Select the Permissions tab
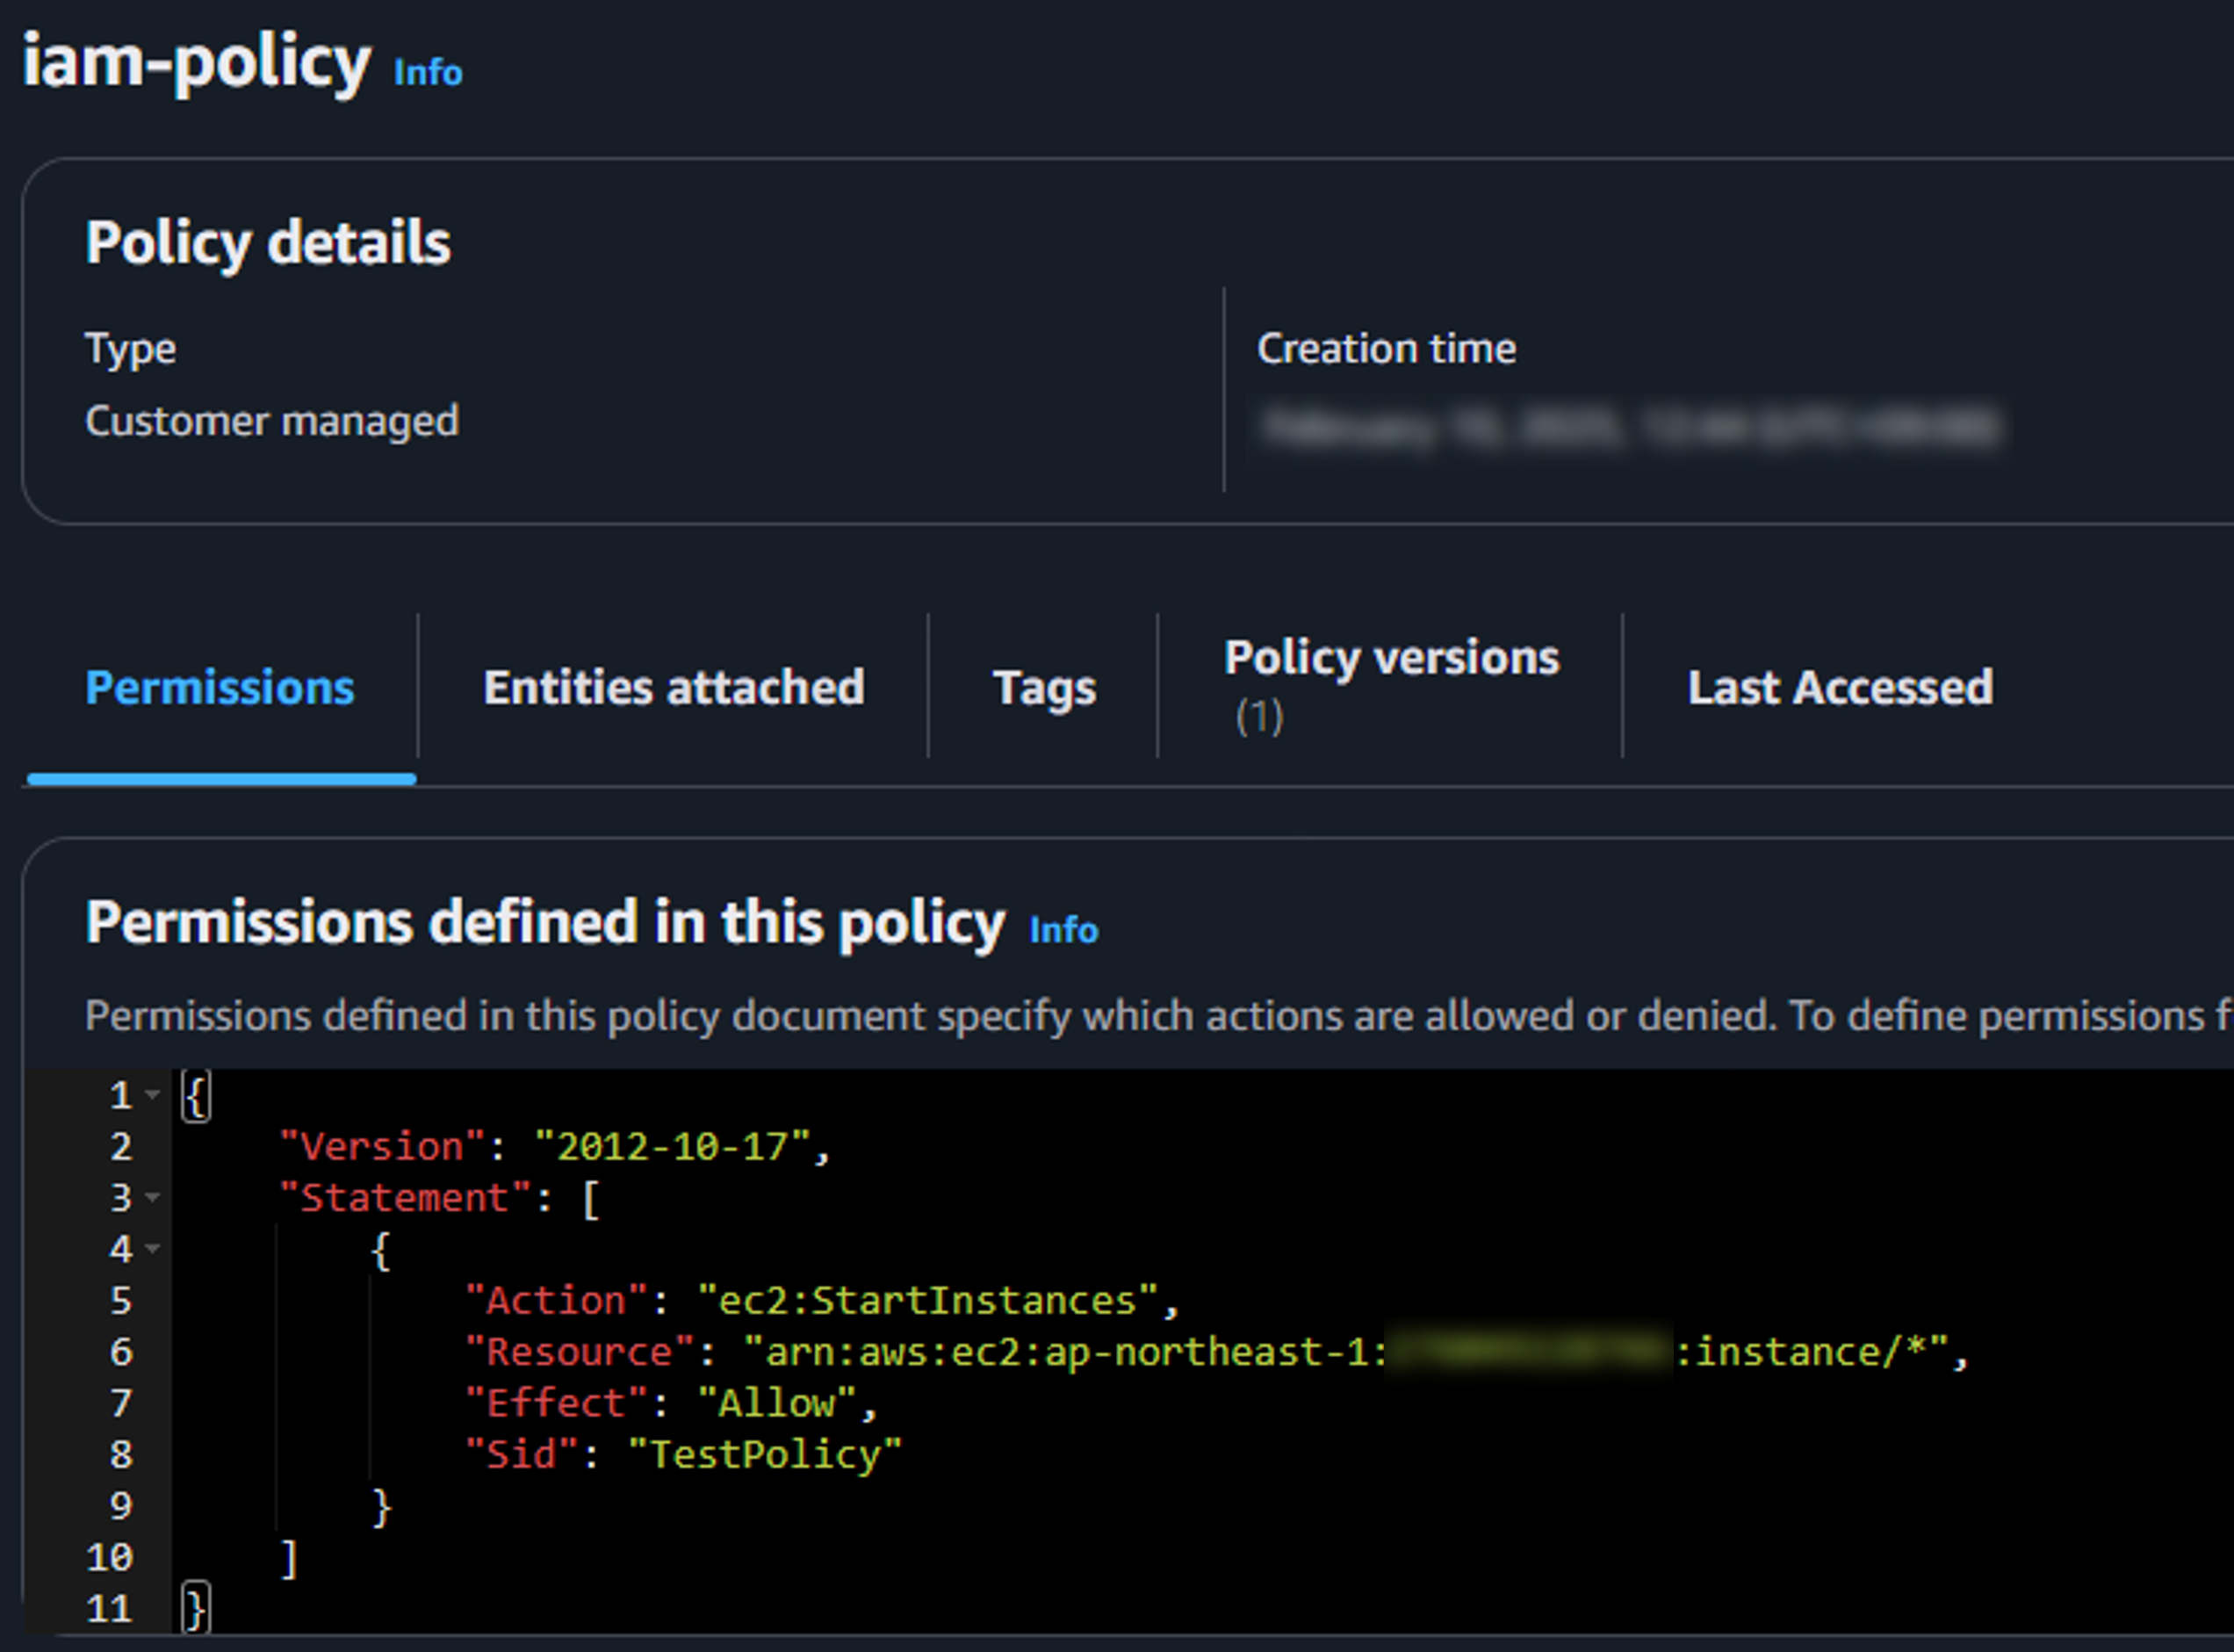2234x1652 pixels. 219,687
